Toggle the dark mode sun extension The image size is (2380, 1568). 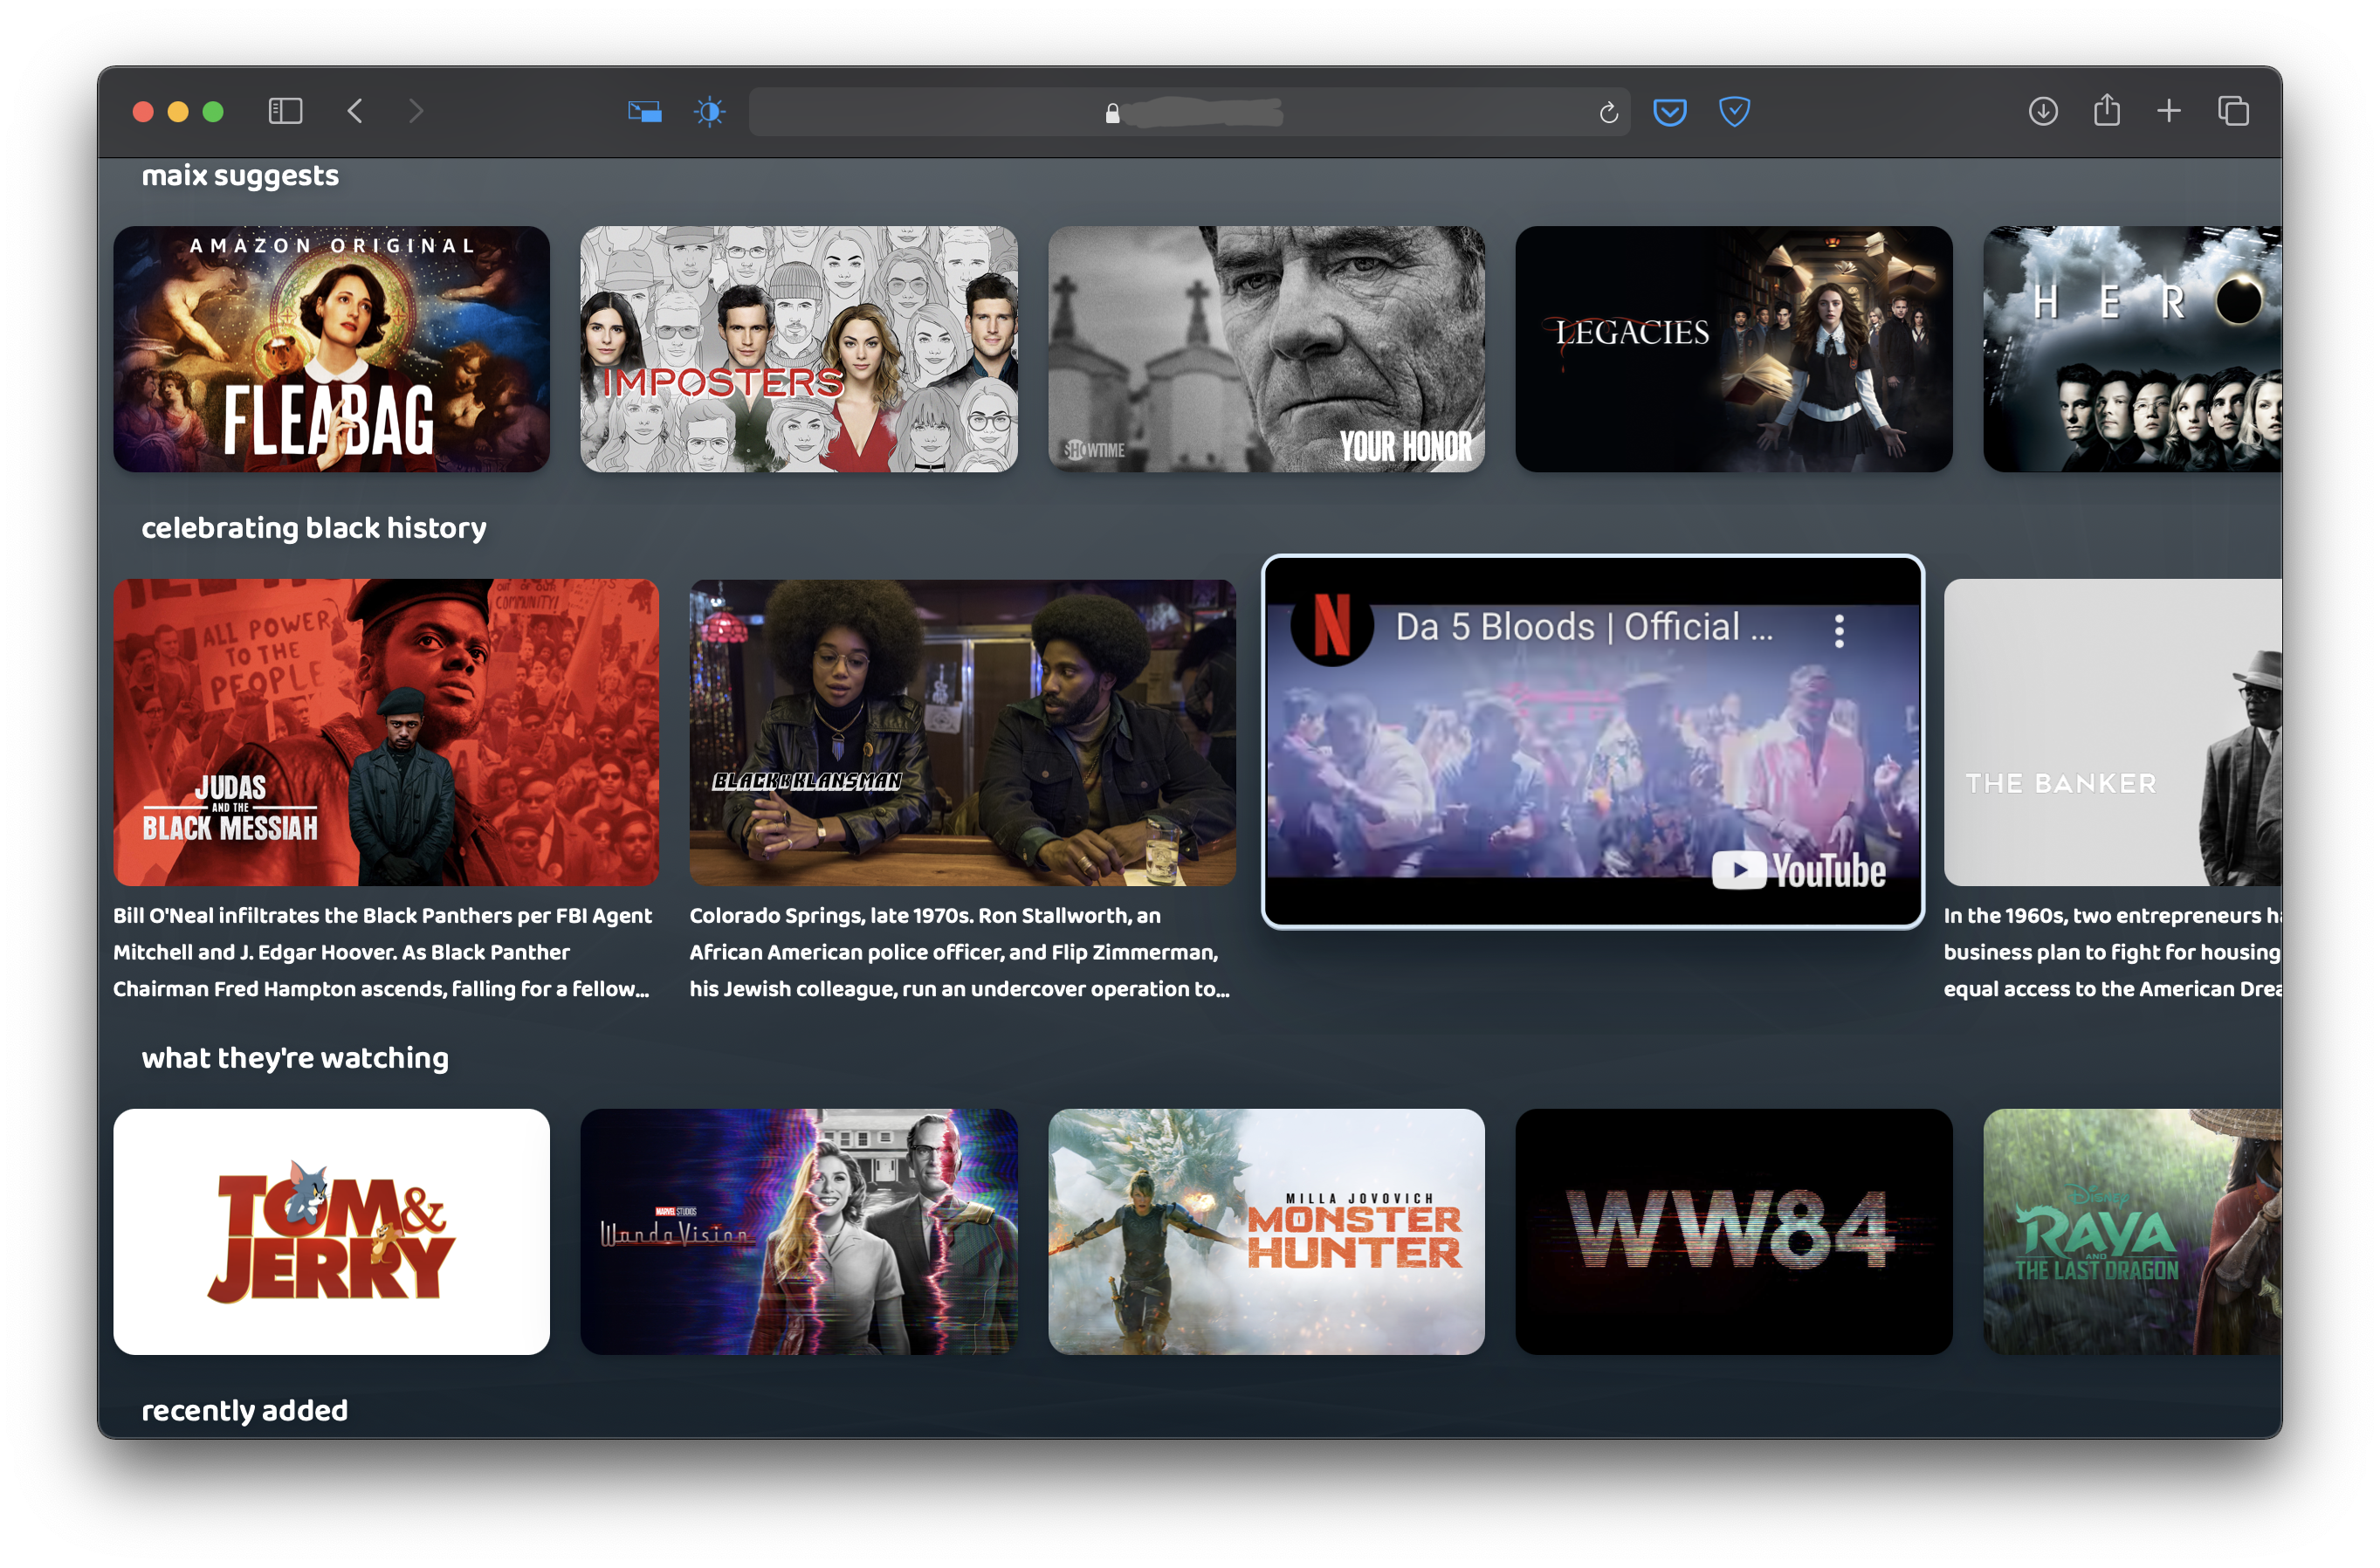709,111
